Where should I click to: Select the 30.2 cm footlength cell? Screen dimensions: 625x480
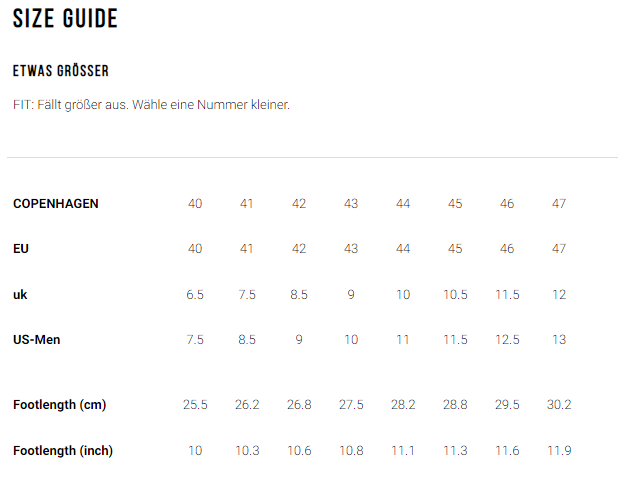[x=559, y=405]
